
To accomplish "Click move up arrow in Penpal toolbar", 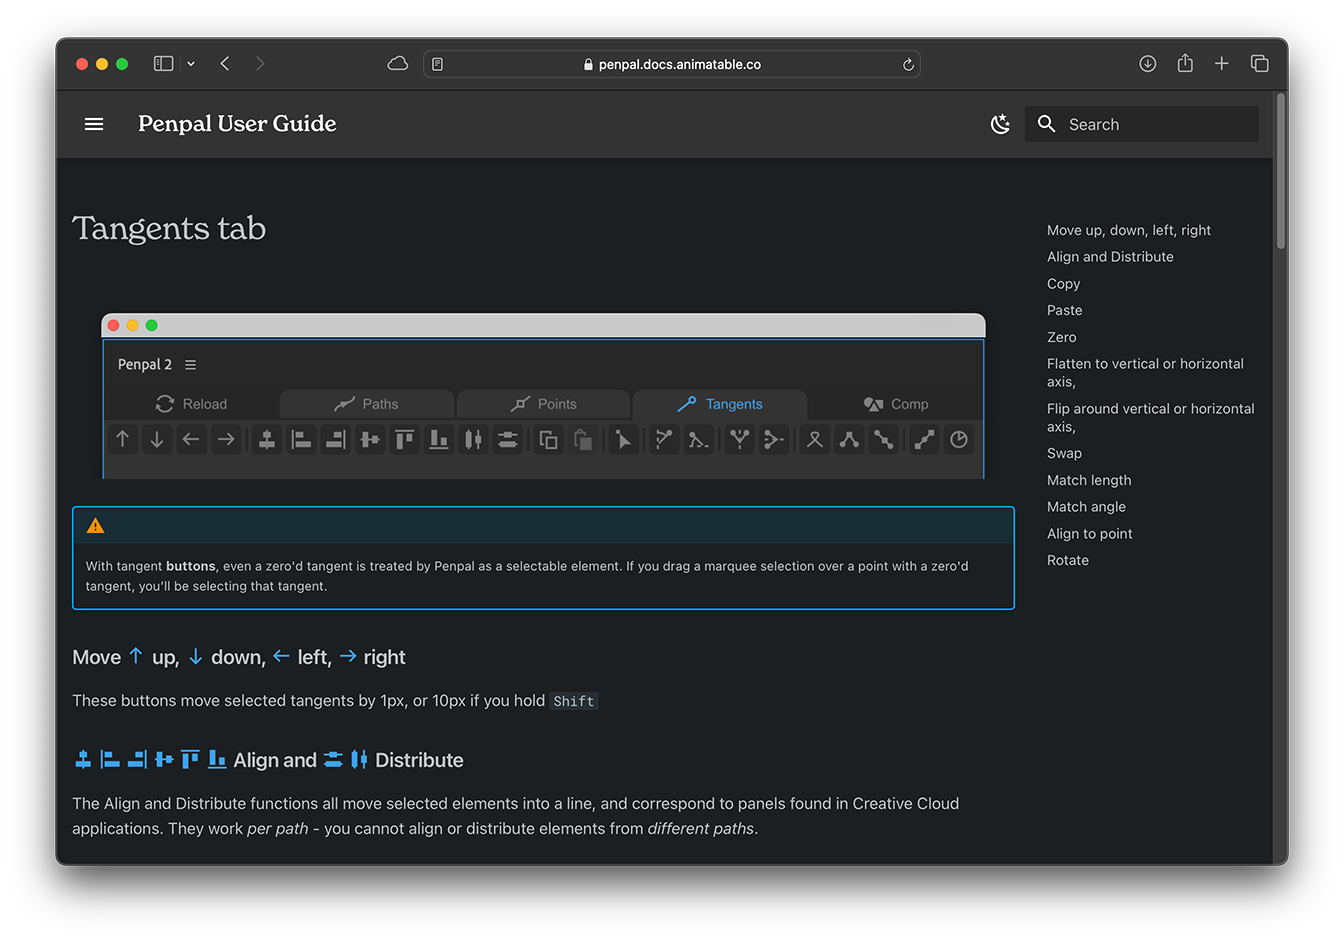I will click(x=123, y=439).
